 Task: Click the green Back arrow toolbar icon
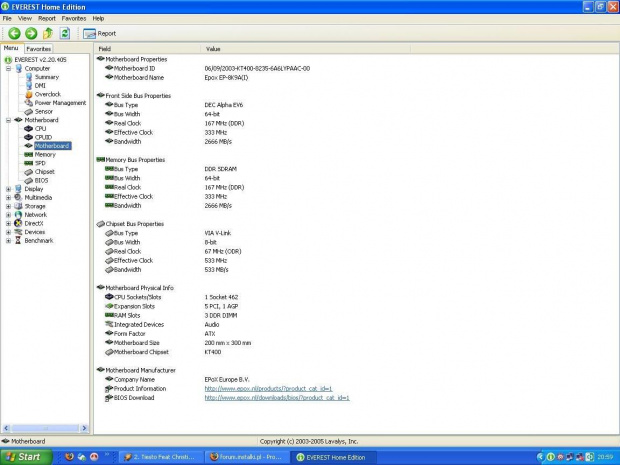point(13,33)
